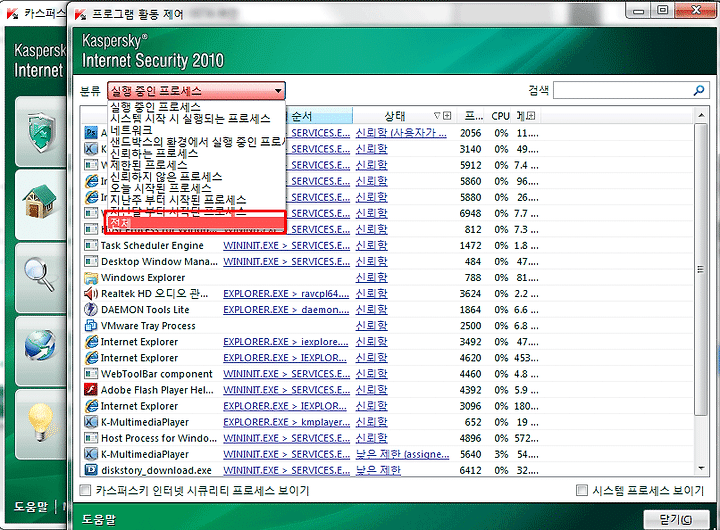Select WebToolBar component row text
The image size is (720, 530).
coord(157,374)
